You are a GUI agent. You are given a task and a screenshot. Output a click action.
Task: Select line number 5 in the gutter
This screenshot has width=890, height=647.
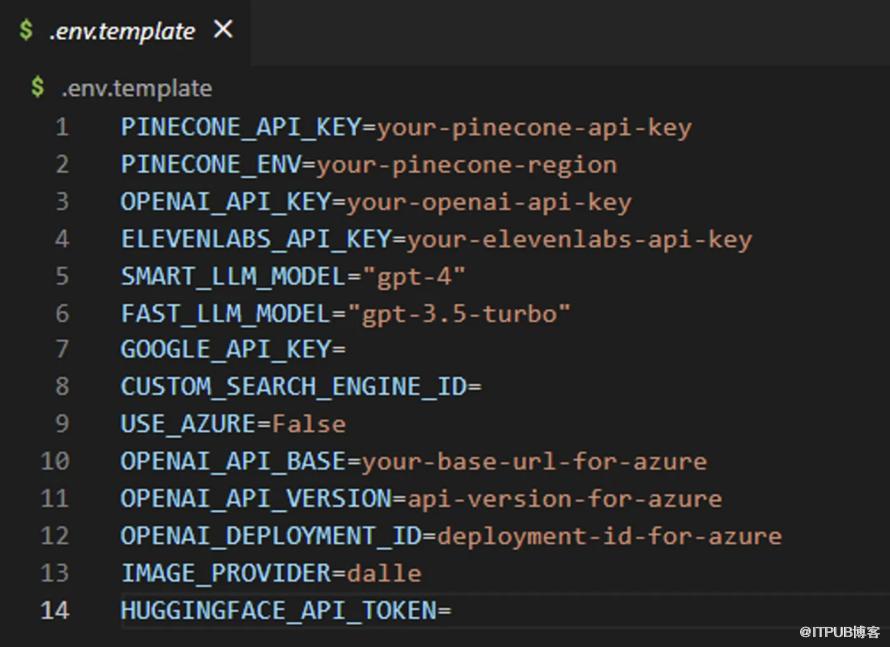click(x=62, y=276)
